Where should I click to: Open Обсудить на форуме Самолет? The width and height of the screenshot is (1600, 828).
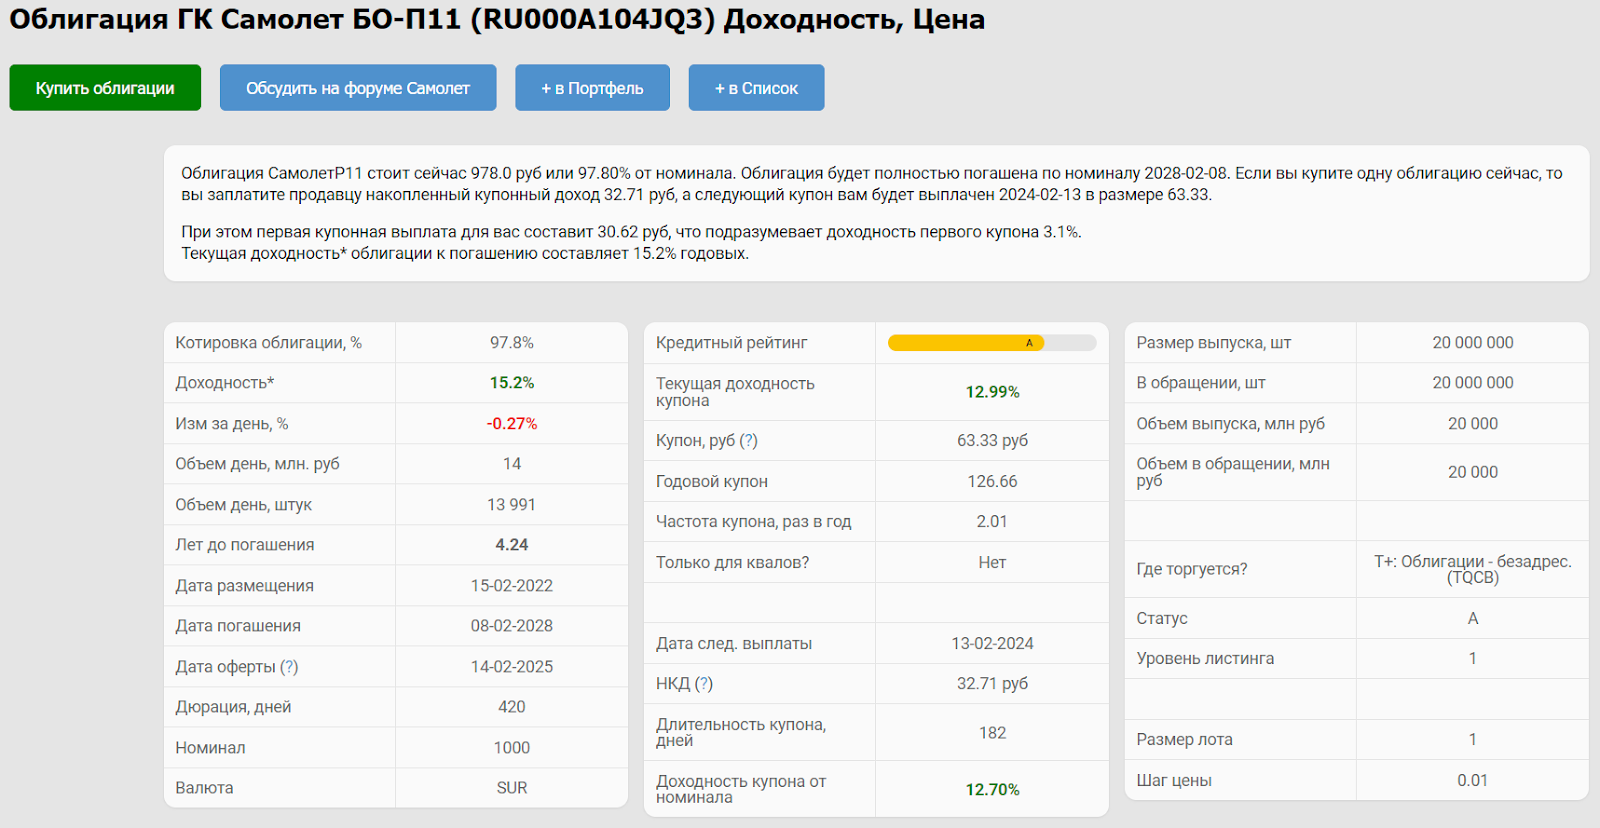pyautogui.click(x=358, y=88)
